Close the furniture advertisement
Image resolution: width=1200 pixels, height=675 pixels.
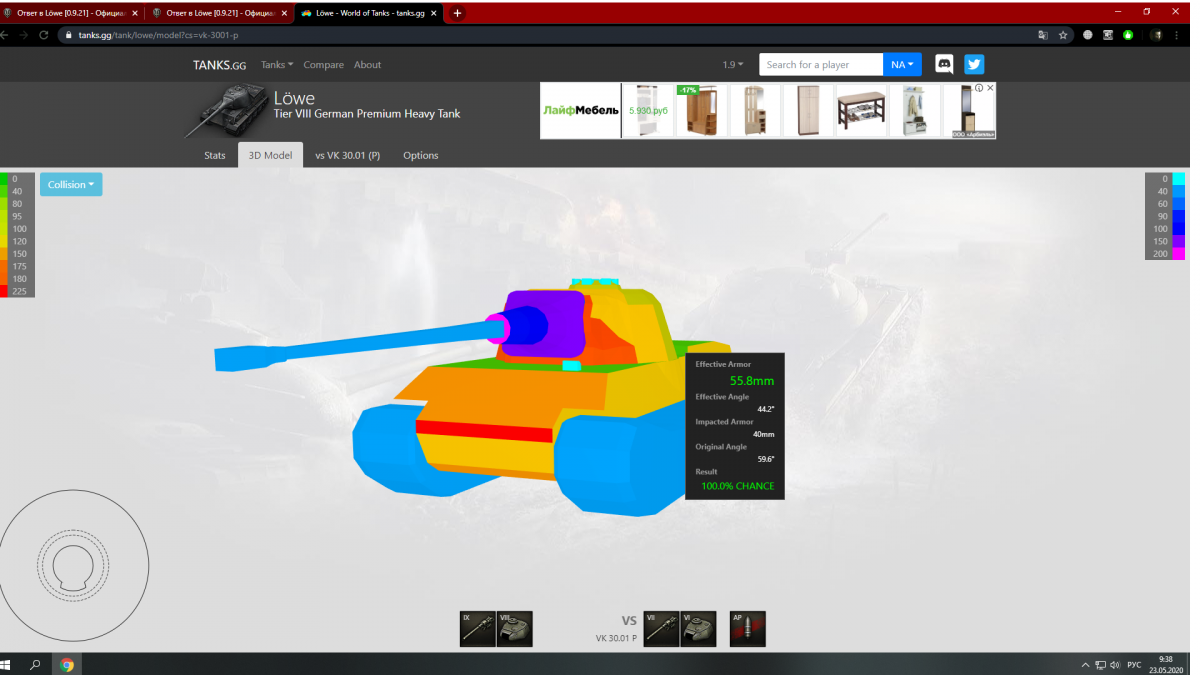(x=991, y=88)
